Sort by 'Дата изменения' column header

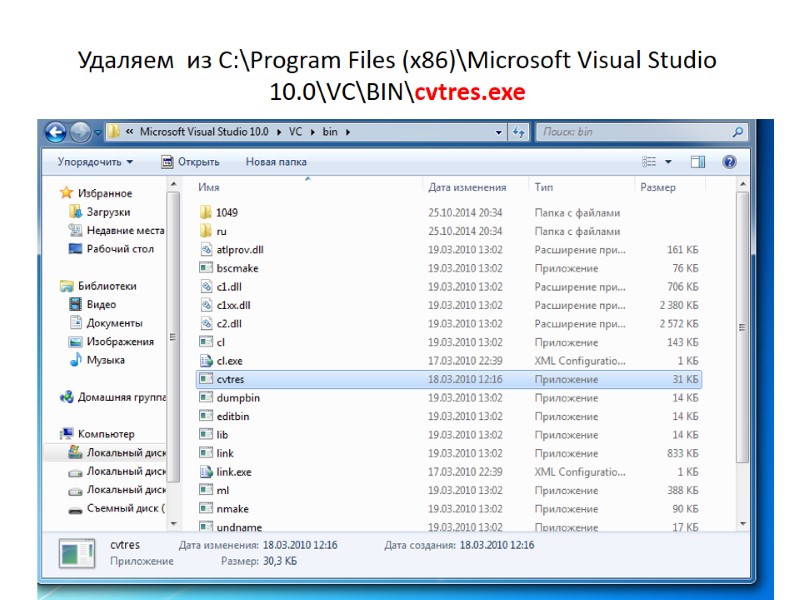coord(467,187)
